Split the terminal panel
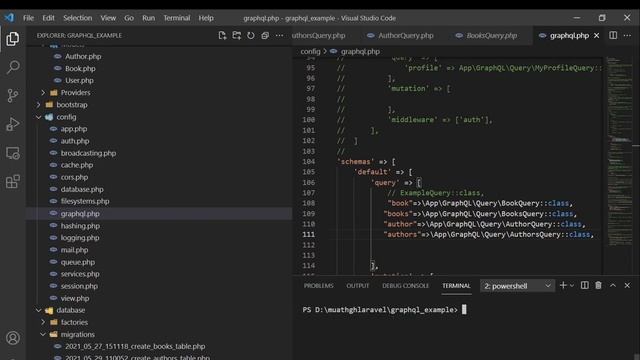640x360 pixels. point(584,286)
